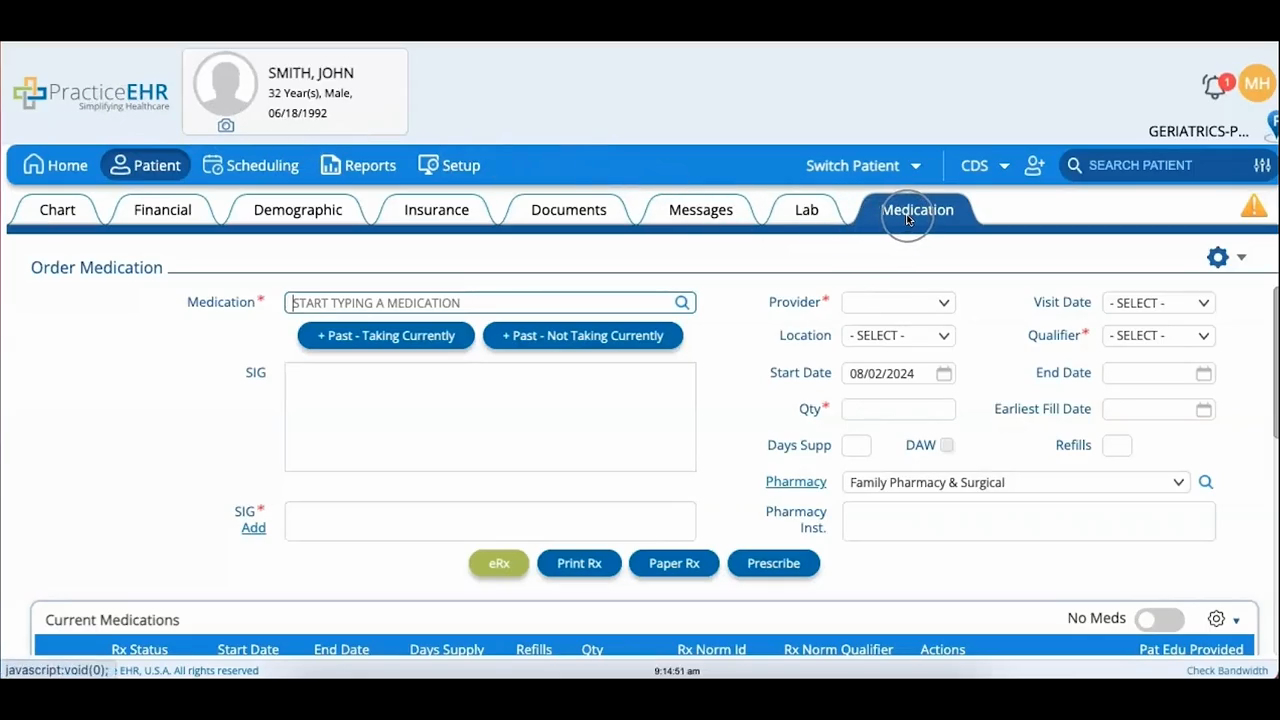1280x720 pixels.
Task: Open the patient search filter sliders icon
Action: [1262, 165]
